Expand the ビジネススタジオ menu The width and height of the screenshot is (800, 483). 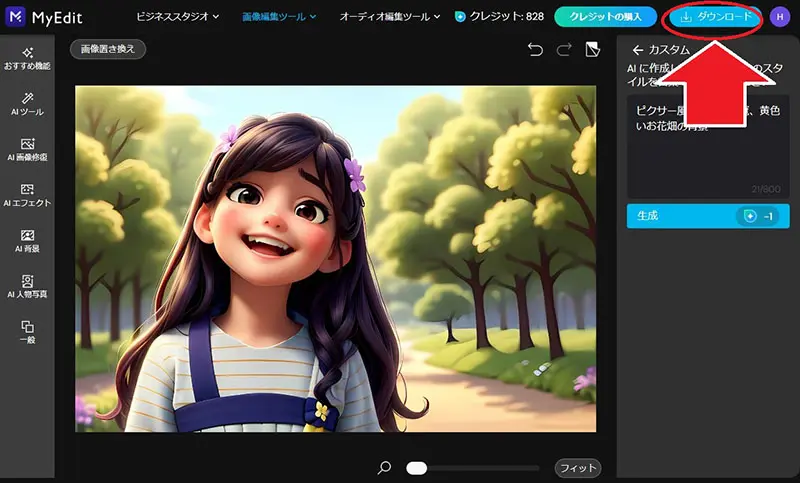click(x=178, y=17)
